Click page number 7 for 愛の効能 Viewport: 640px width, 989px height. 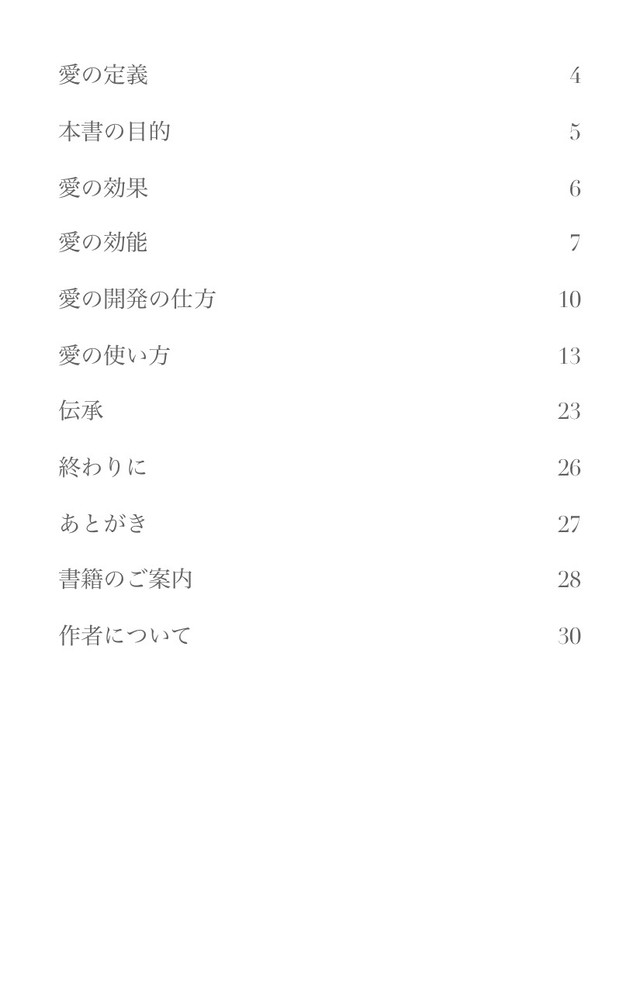pyautogui.click(x=575, y=243)
